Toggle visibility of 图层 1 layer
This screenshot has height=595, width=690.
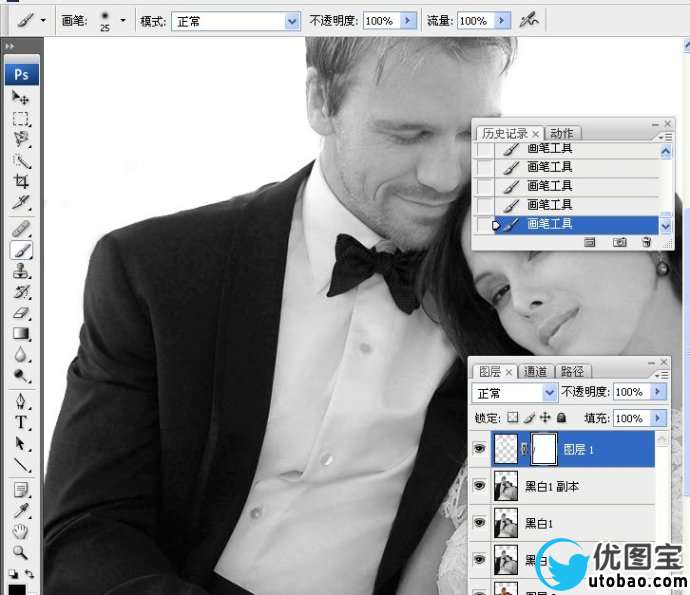point(479,449)
